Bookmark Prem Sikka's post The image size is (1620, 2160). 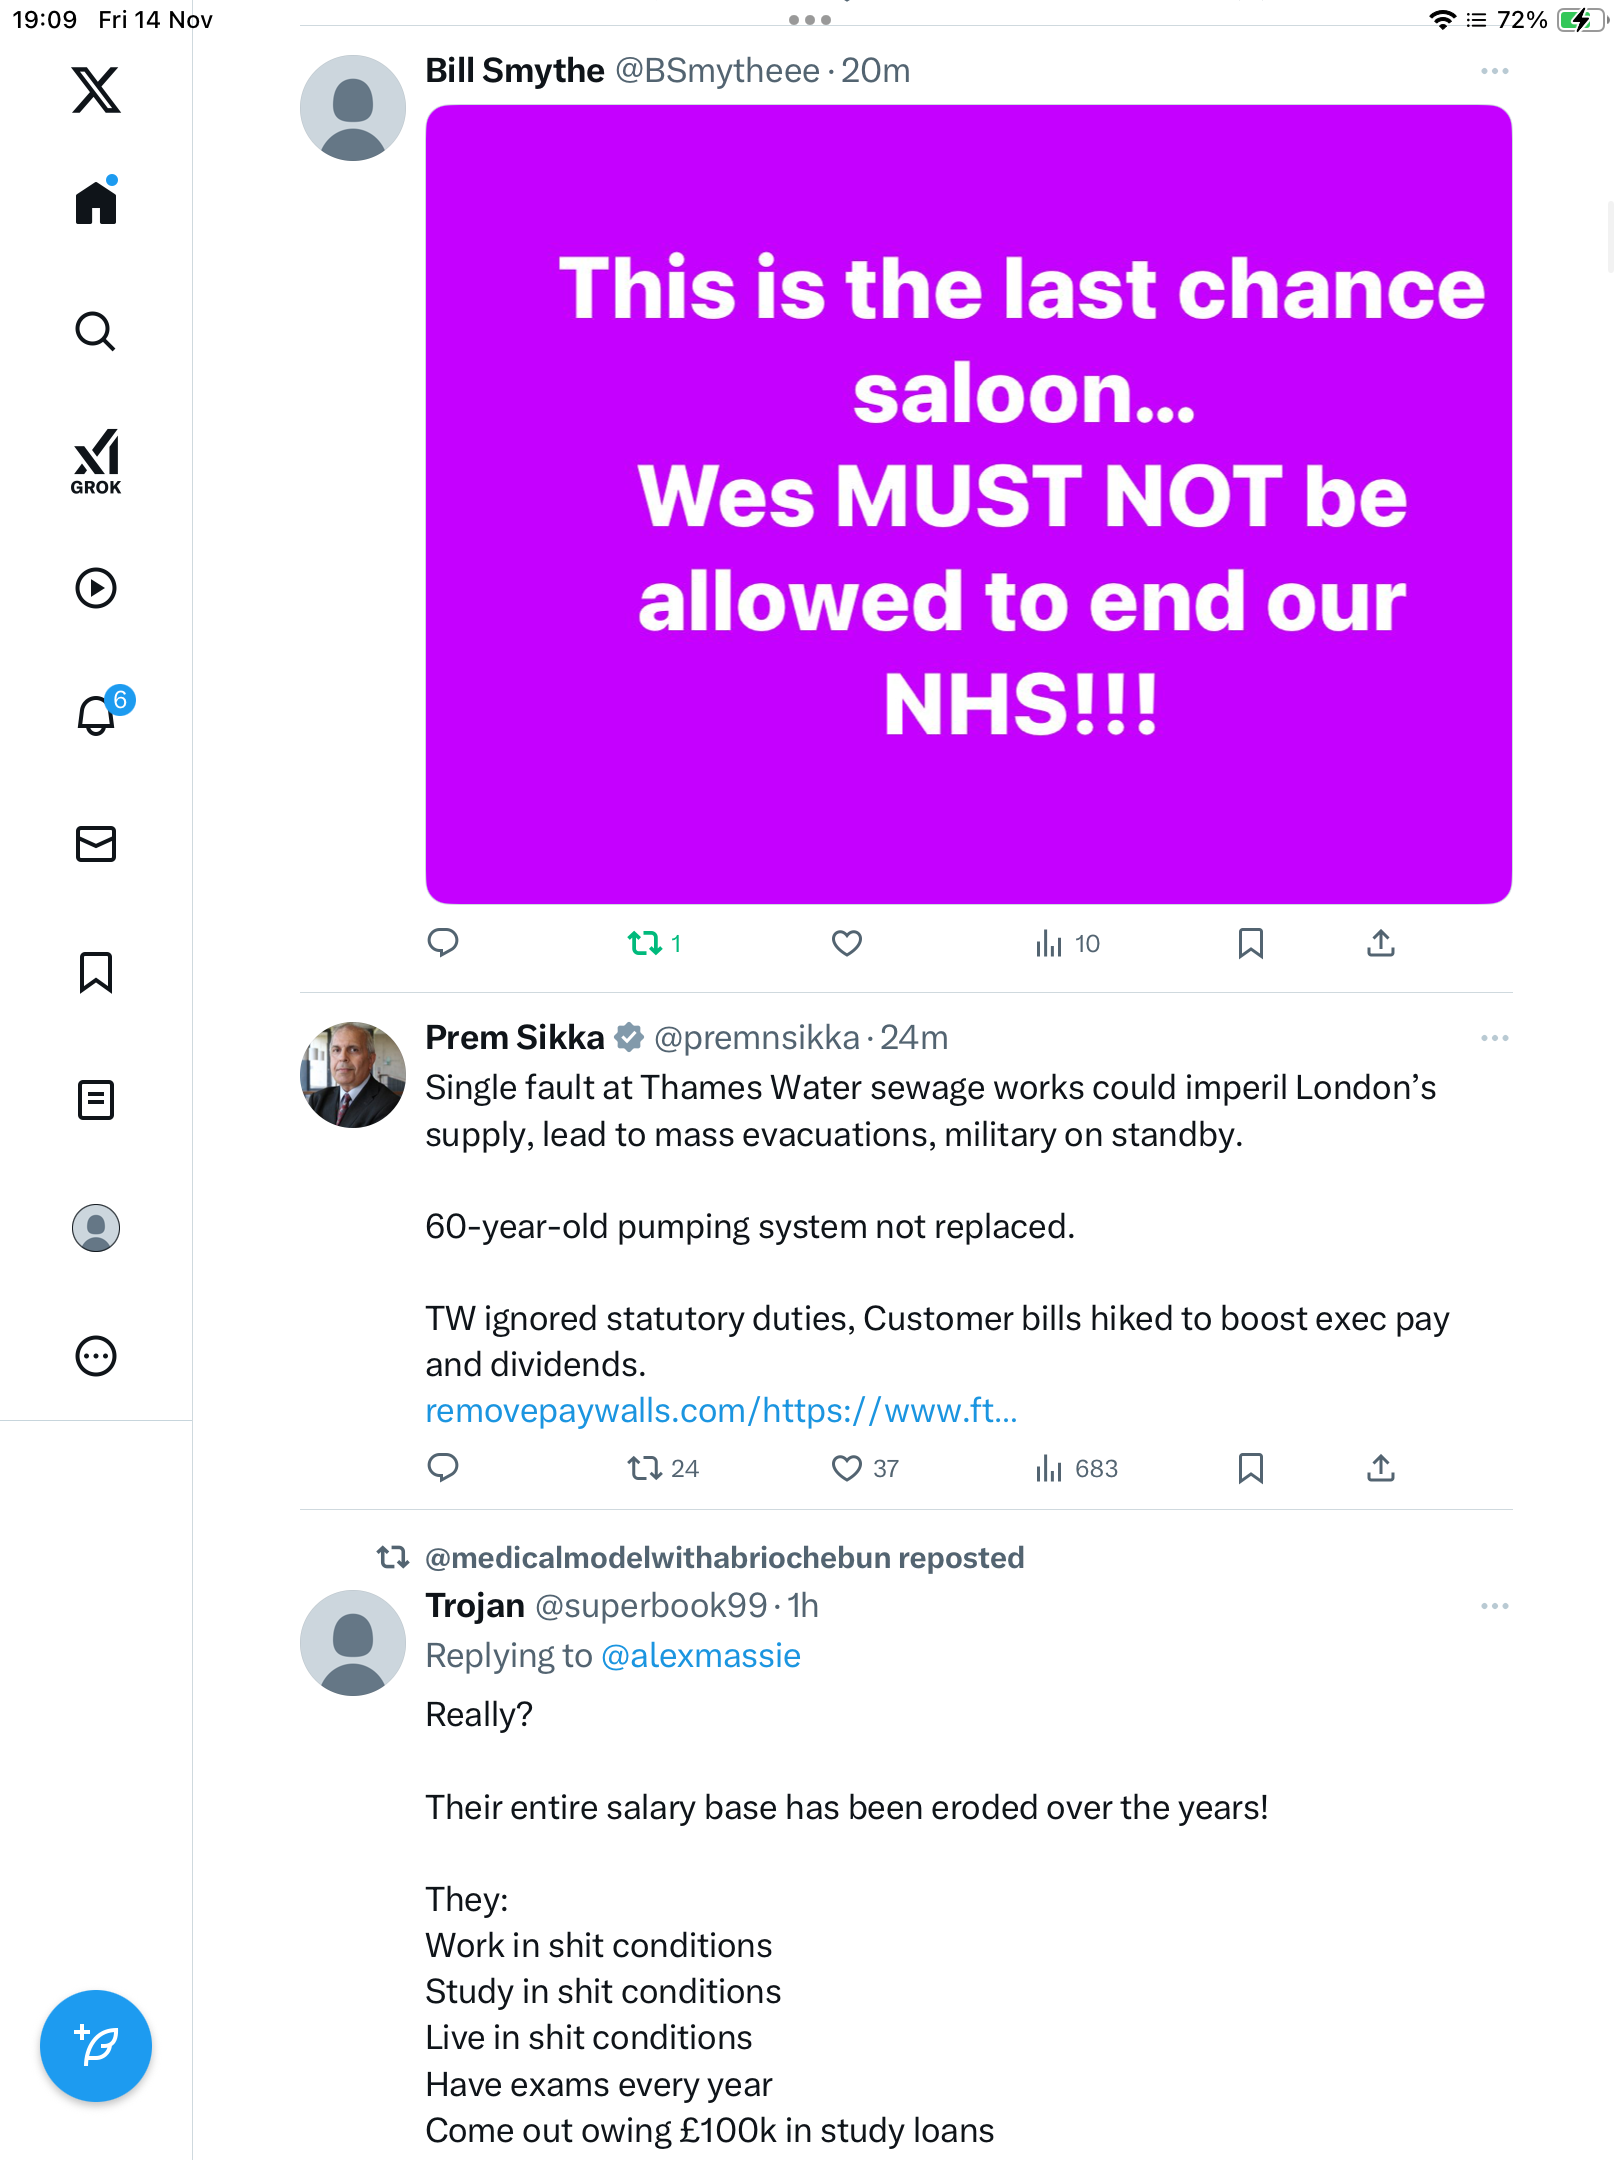[x=1250, y=1468]
